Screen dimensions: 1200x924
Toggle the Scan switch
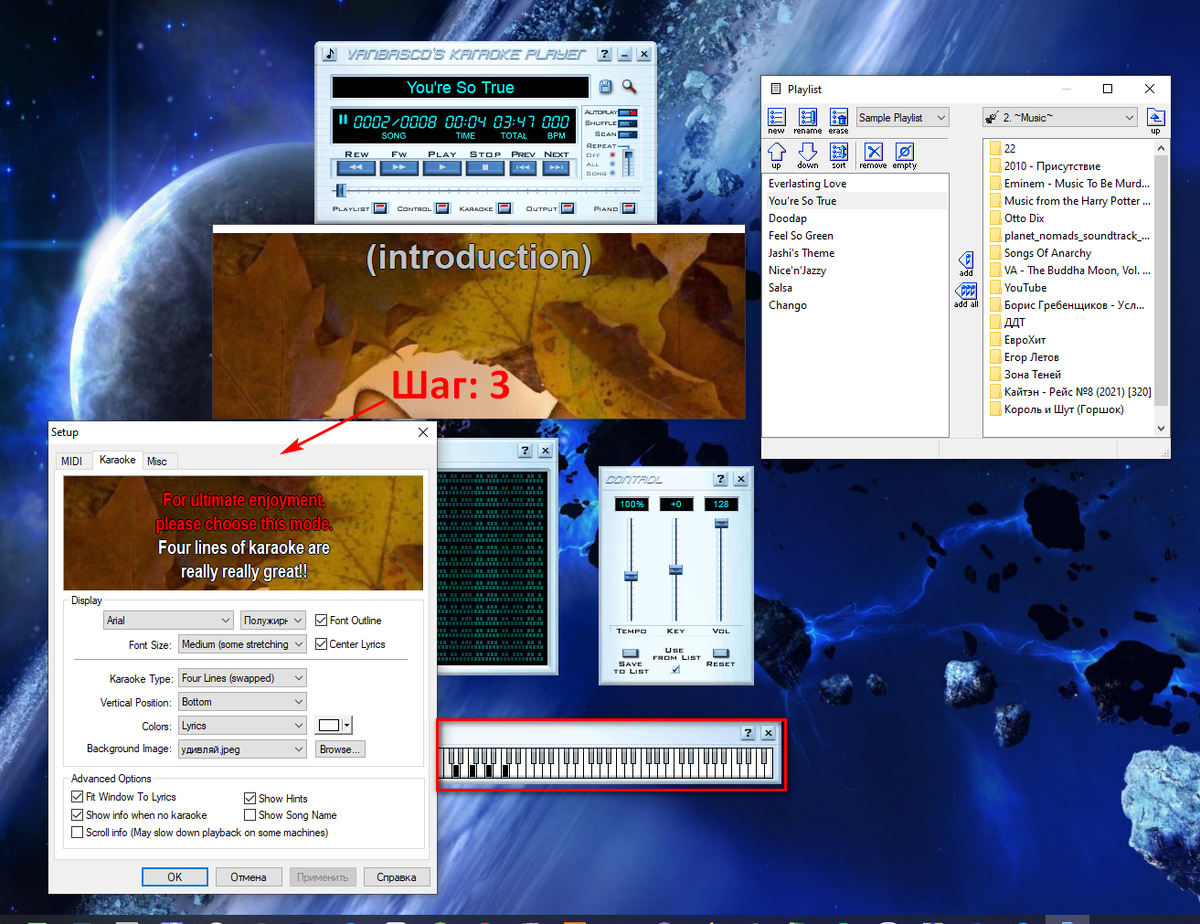tap(628, 134)
